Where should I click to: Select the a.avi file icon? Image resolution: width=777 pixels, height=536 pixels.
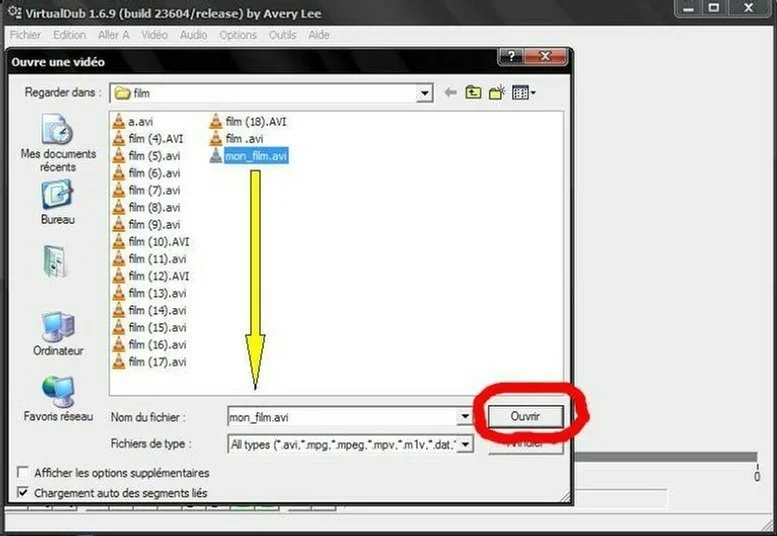(x=119, y=122)
